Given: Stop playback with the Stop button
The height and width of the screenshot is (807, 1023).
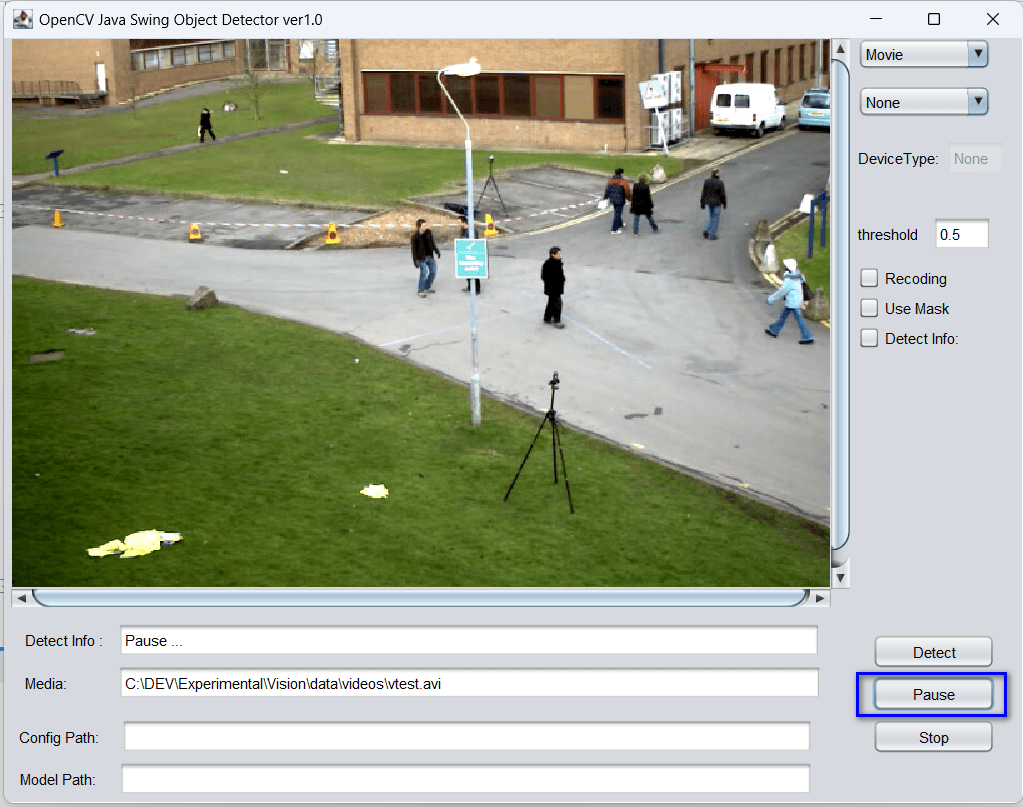Looking at the screenshot, I should (933, 738).
